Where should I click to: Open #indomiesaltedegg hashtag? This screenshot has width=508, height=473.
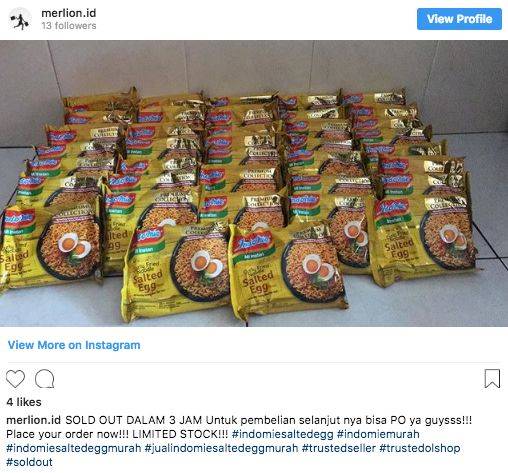(x=283, y=434)
